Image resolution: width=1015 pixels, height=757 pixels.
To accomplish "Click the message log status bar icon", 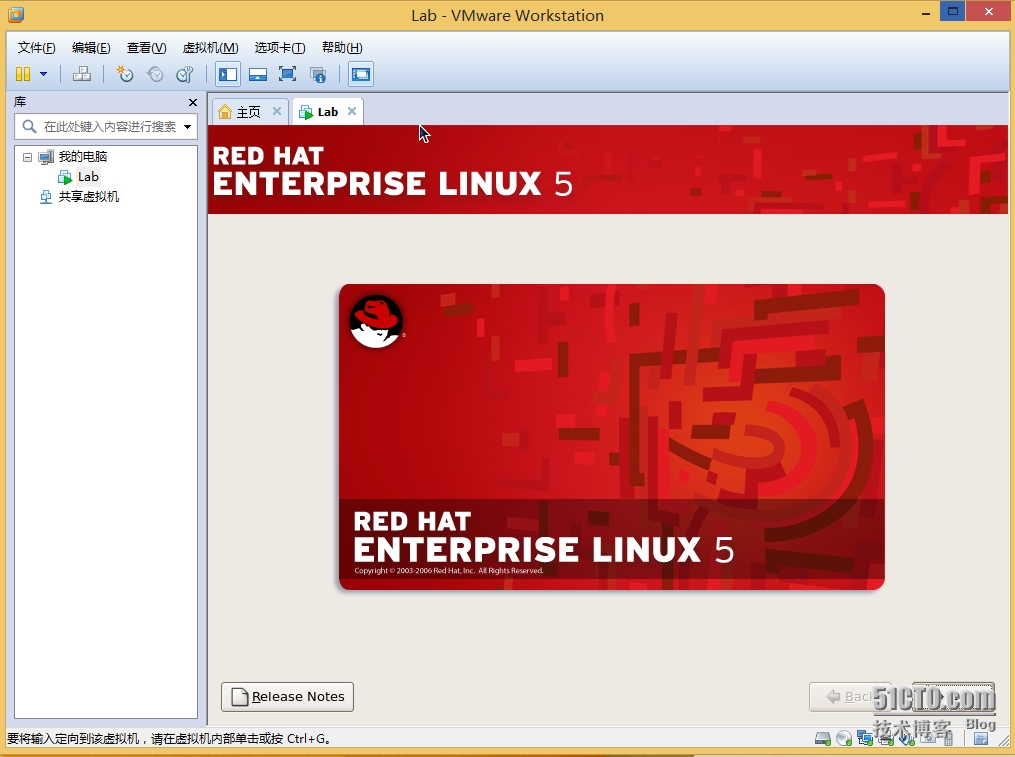I will pos(981,739).
